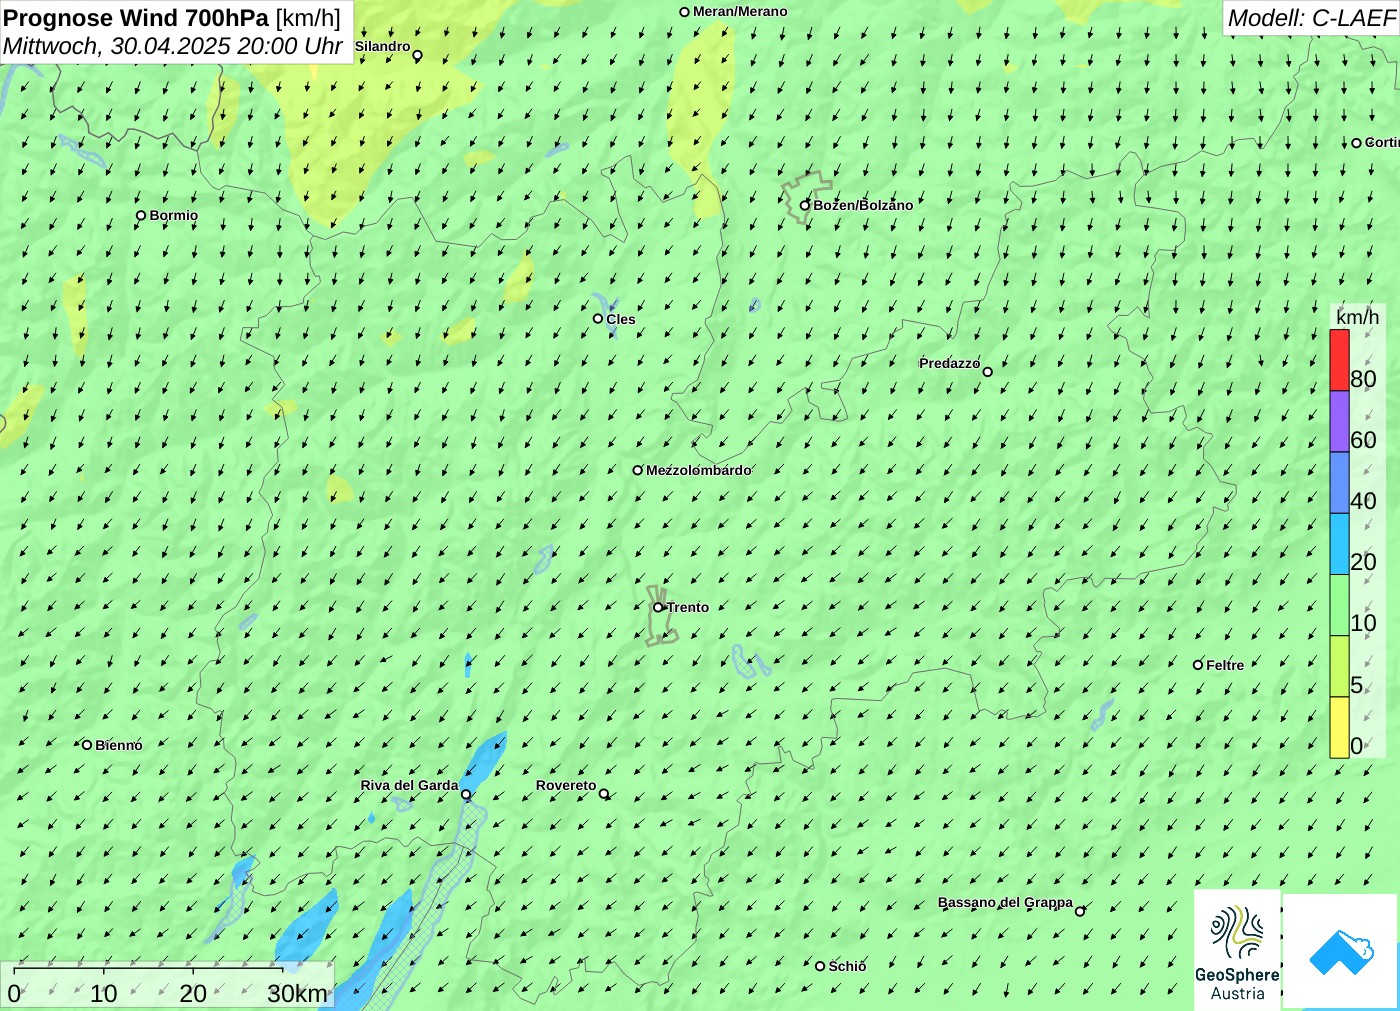
Task: Select the blue 40 km/h legend color
Action: click(1339, 482)
